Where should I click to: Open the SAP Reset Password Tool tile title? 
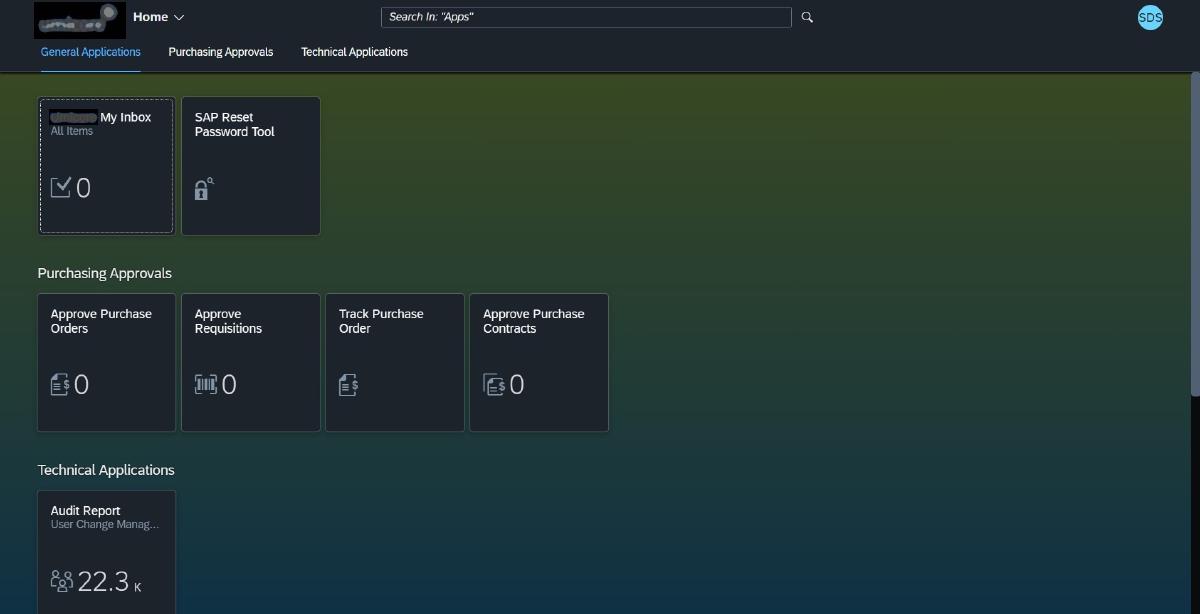pos(234,124)
